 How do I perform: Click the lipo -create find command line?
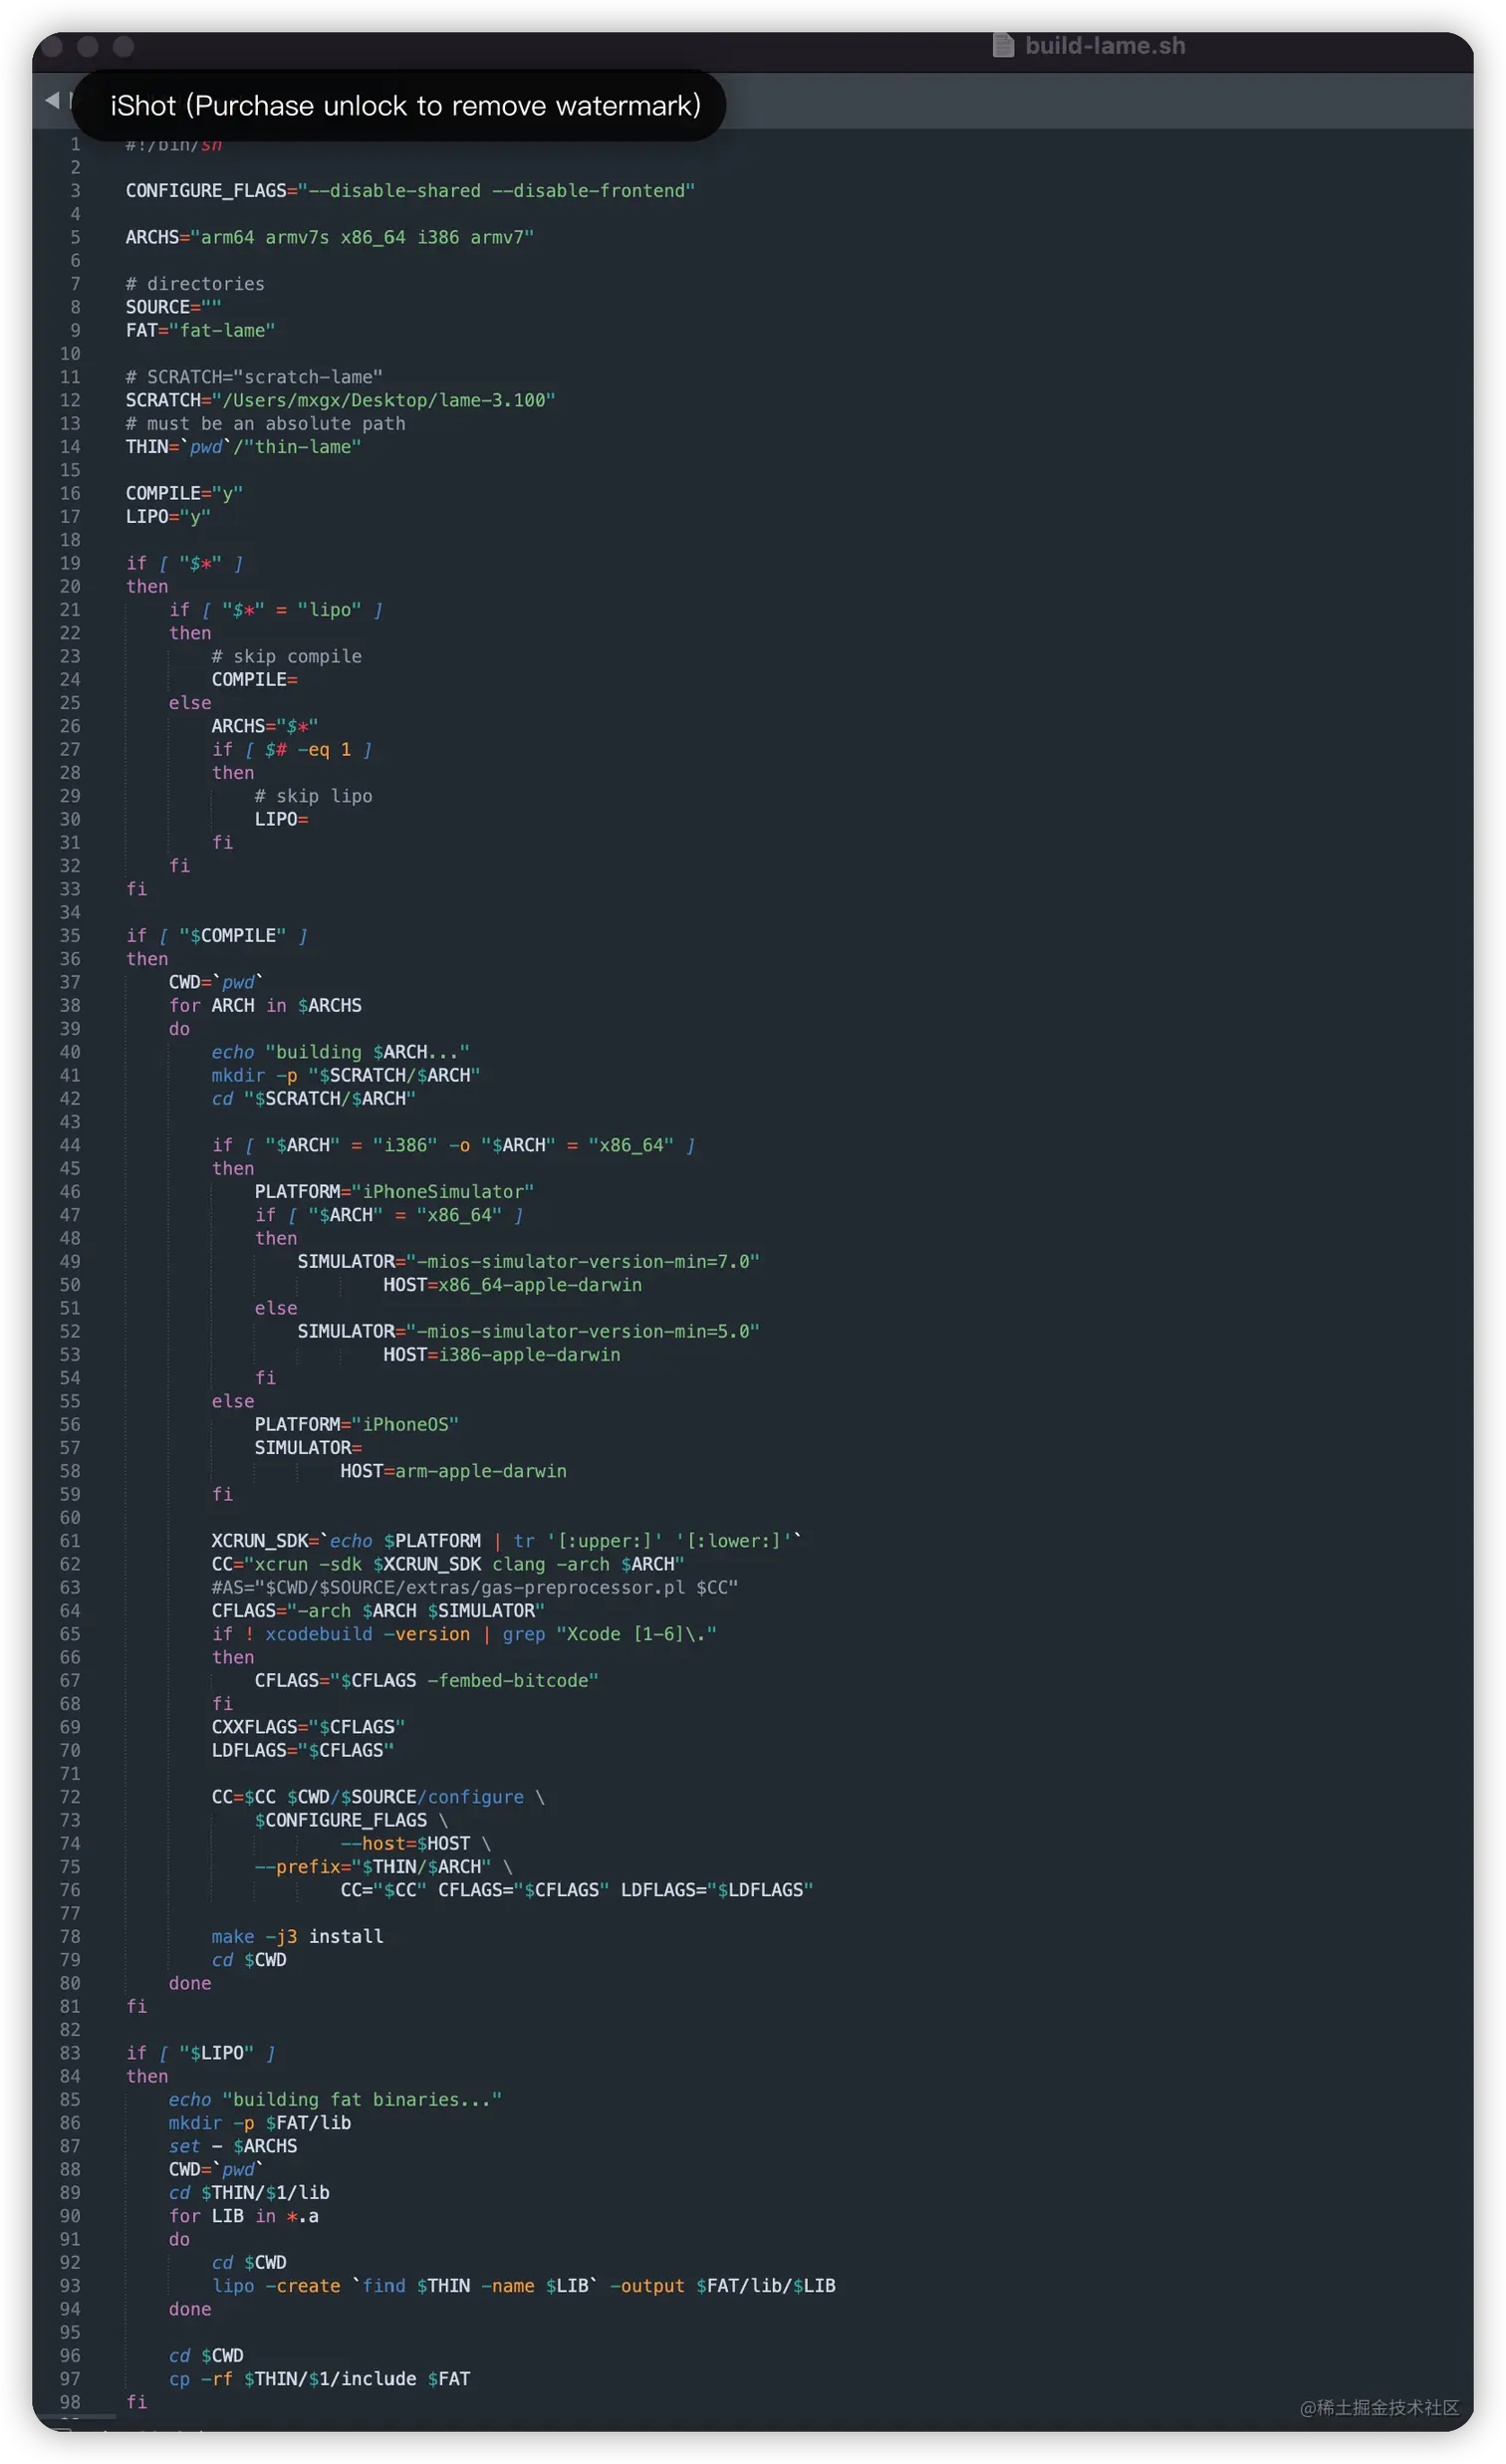[524, 2285]
